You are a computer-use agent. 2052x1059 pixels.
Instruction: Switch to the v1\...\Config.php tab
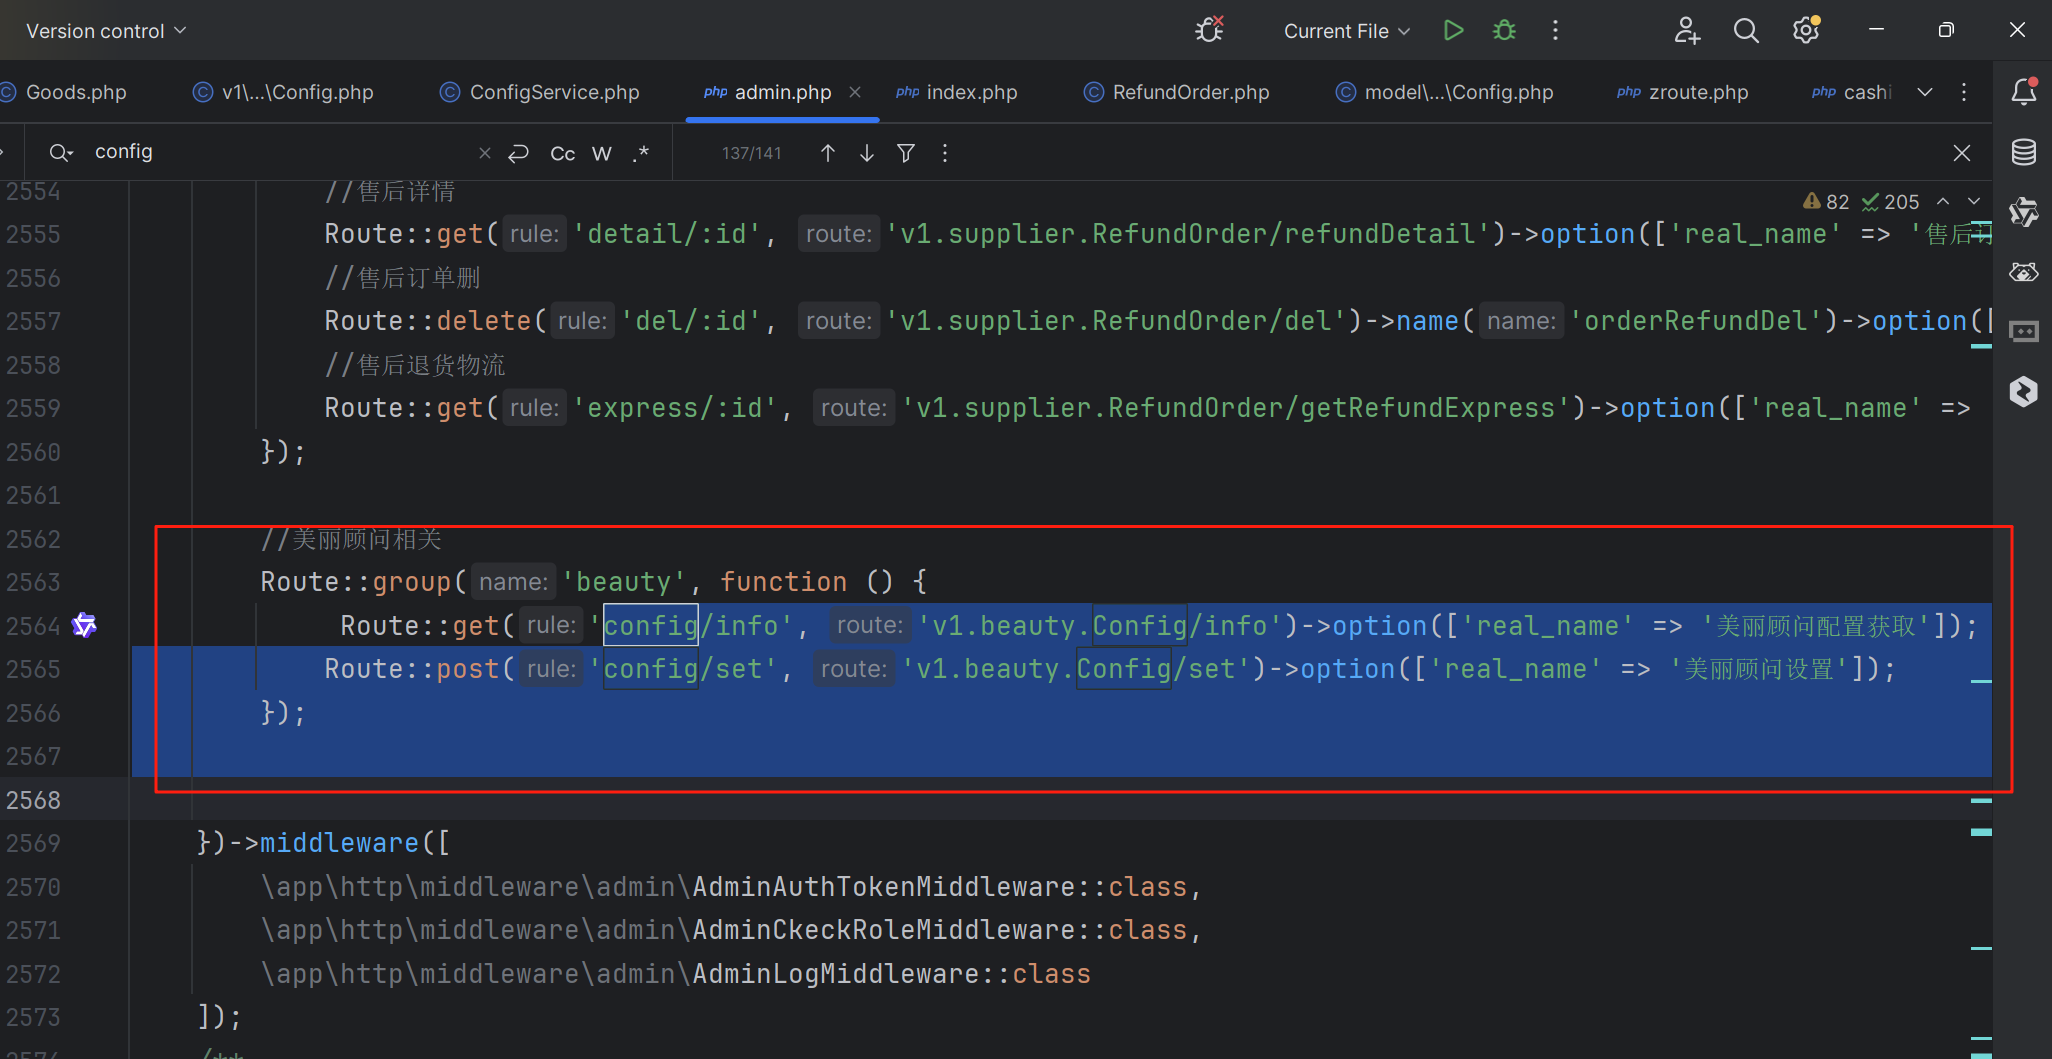point(283,92)
